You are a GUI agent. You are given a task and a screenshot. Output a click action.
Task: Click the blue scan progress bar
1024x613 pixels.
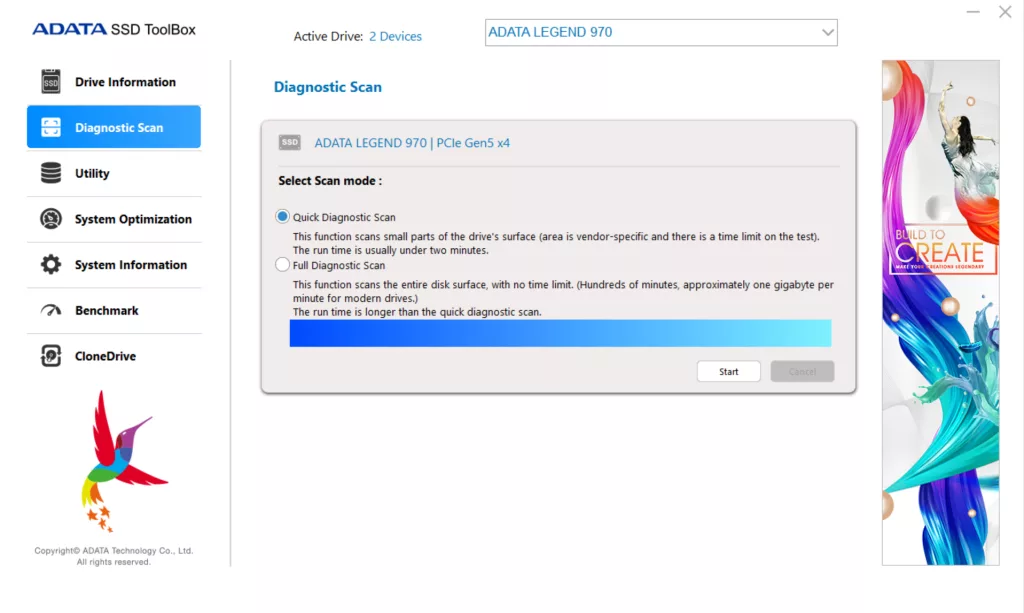(x=560, y=333)
